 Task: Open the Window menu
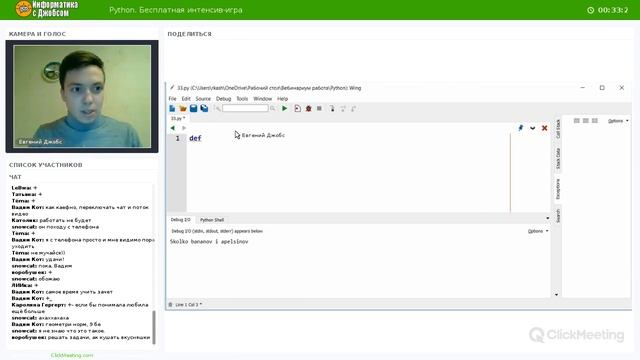[262, 99]
